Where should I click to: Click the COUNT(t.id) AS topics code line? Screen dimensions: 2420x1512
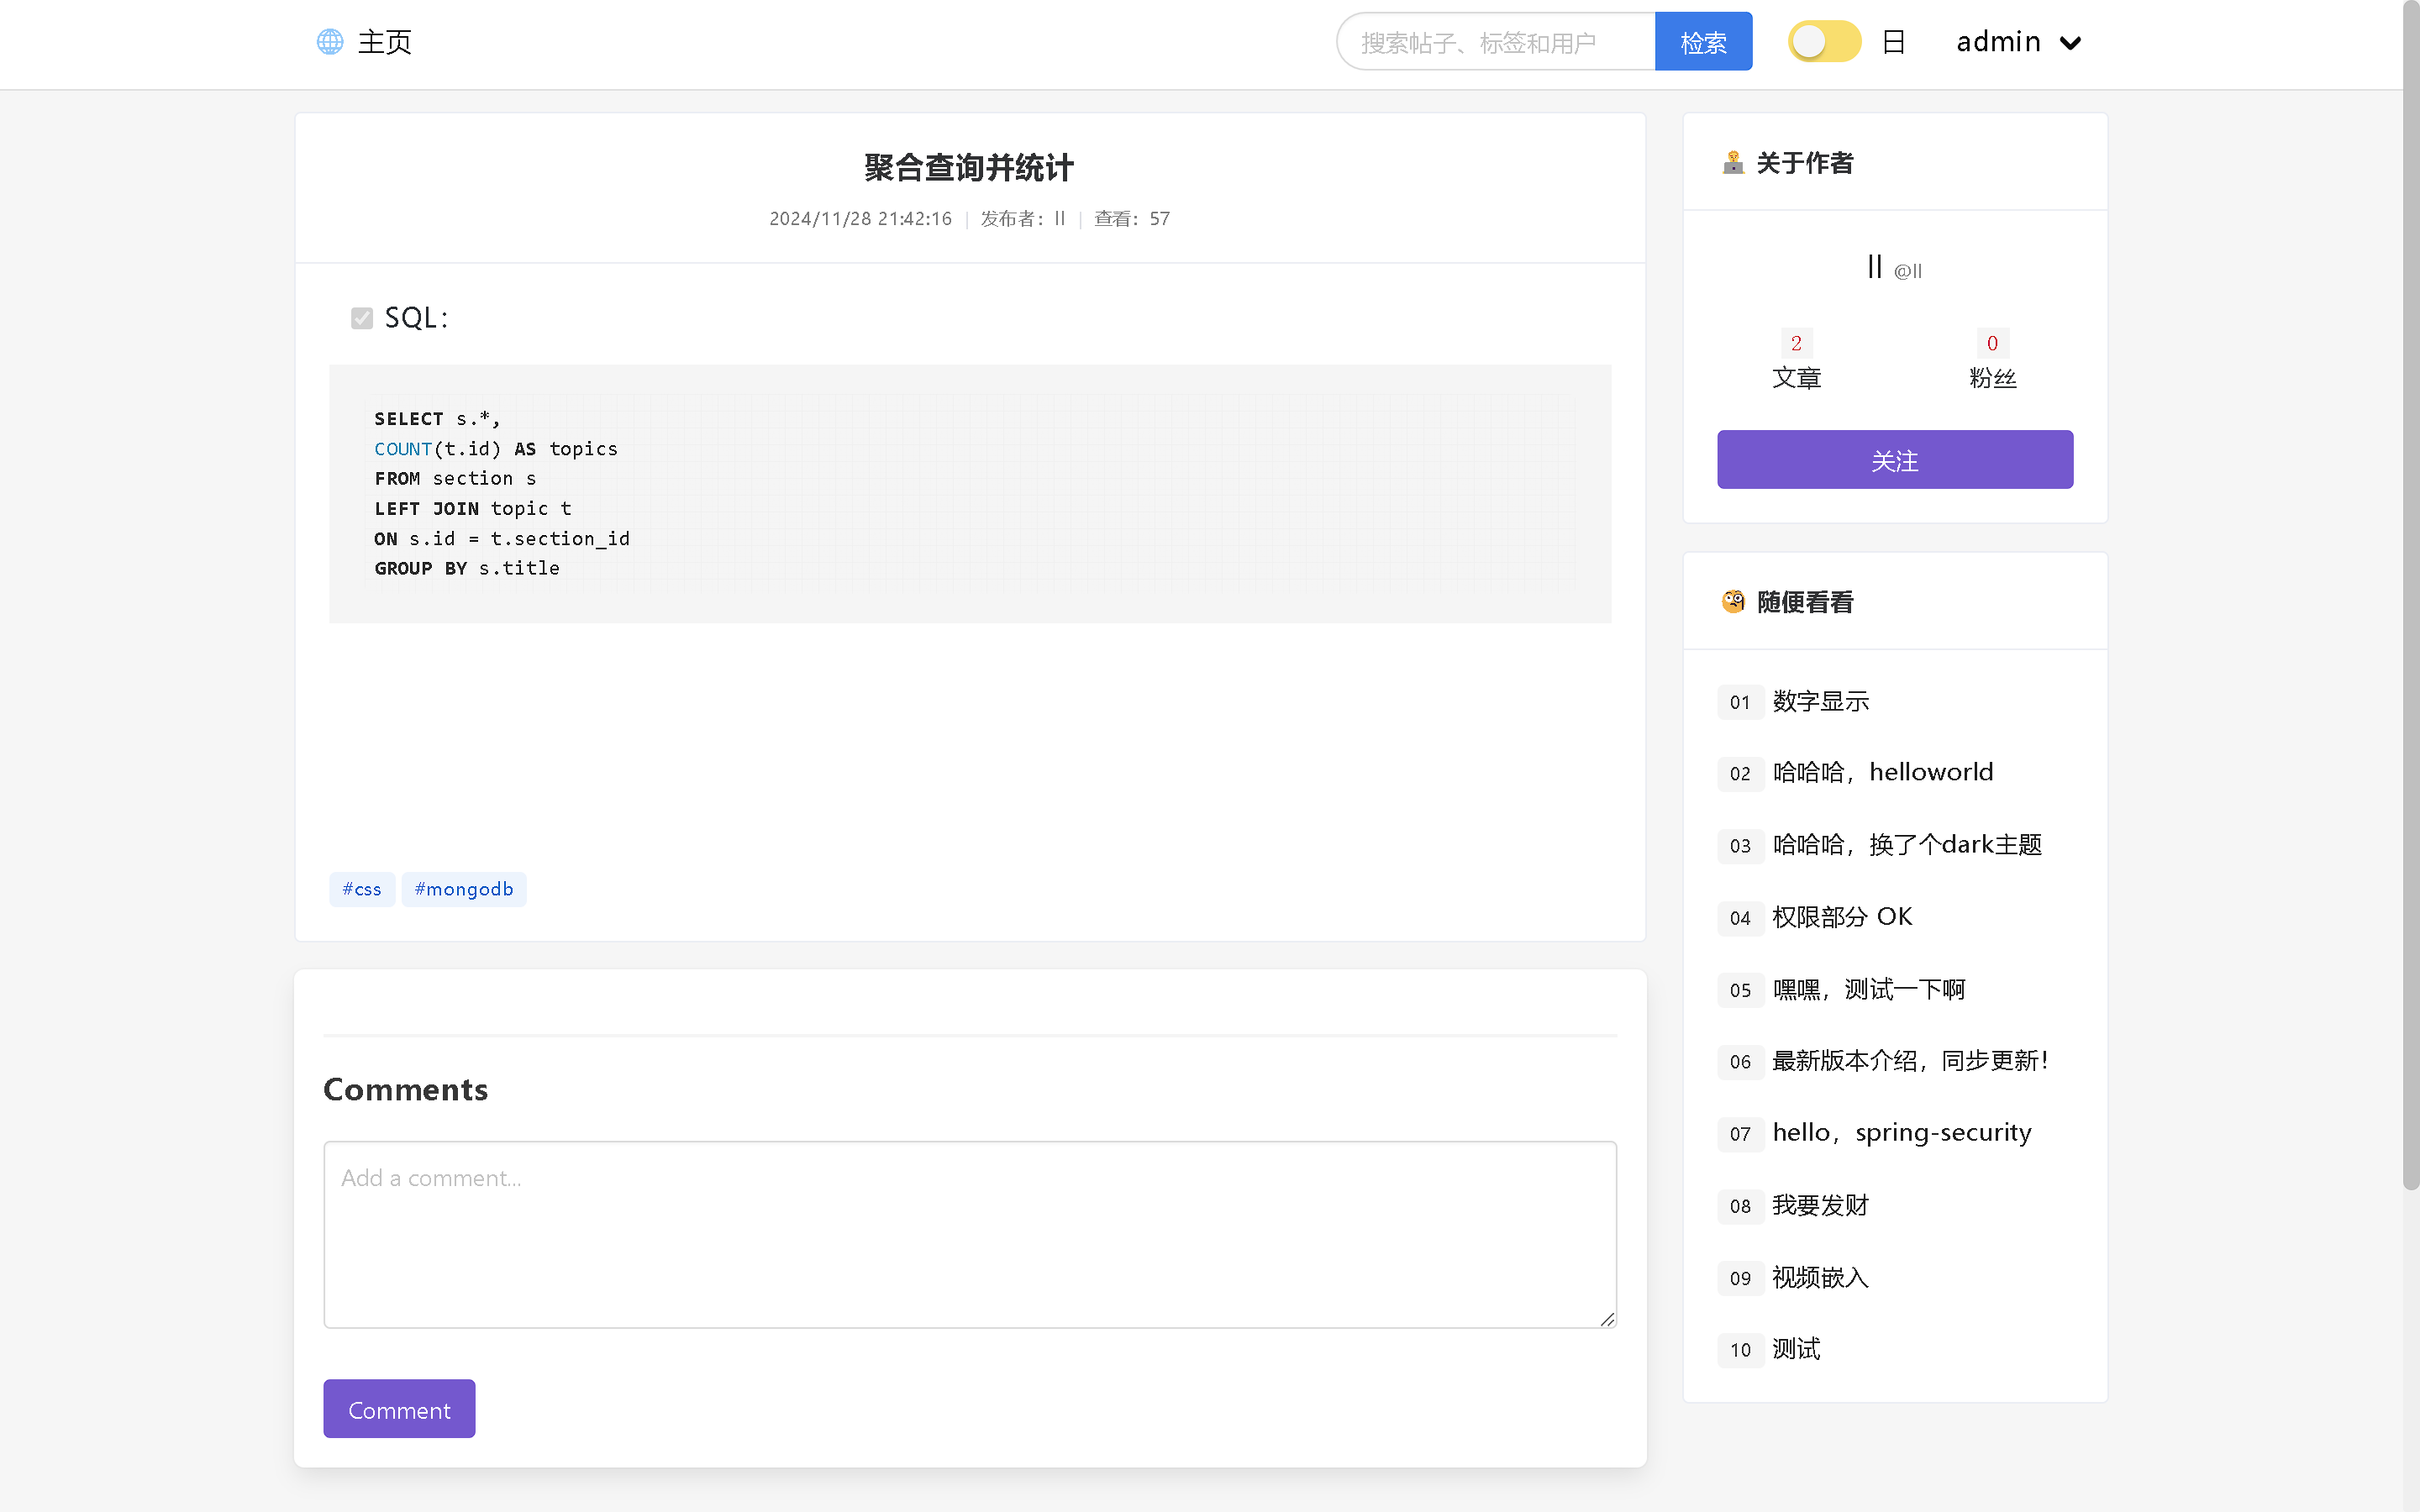point(496,449)
